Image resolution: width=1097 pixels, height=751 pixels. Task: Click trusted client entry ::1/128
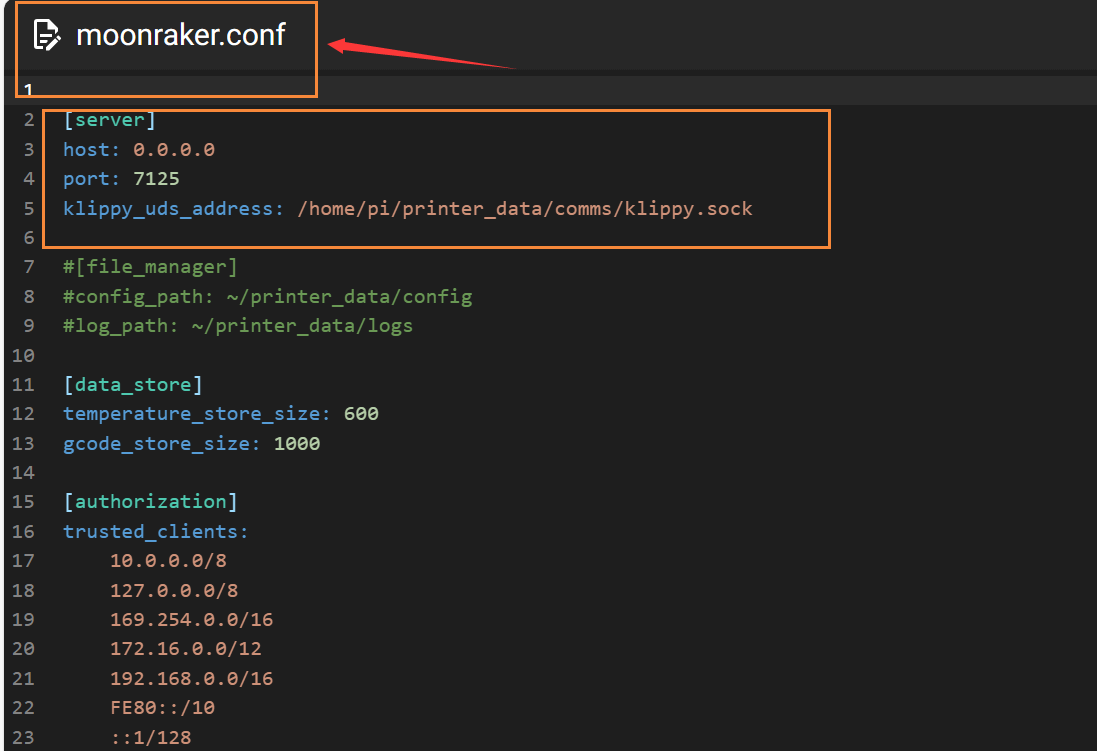click(x=150, y=738)
